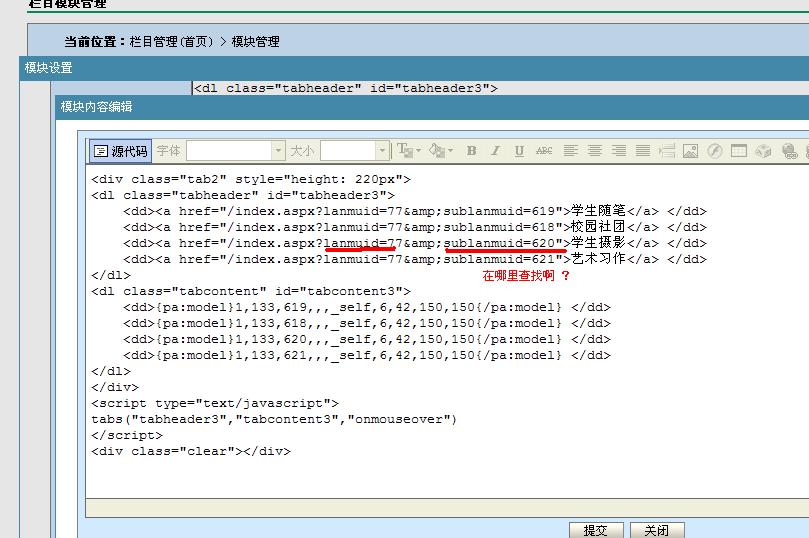Align text right
The width and height of the screenshot is (809, 538).
(x=618, y=151)
